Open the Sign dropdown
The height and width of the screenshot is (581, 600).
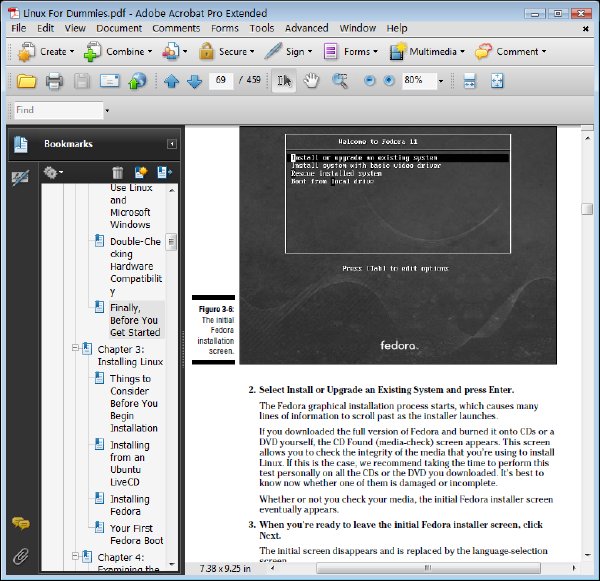288,52
